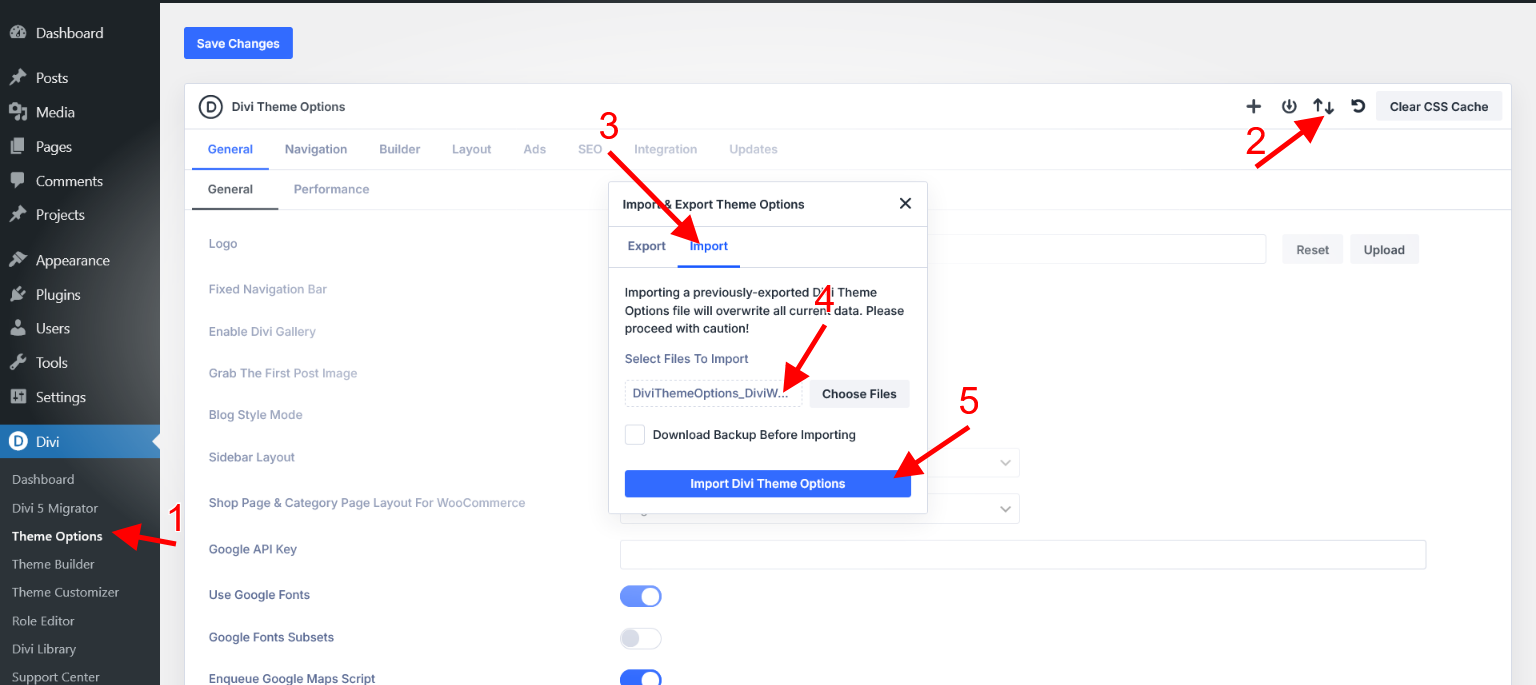
Task: Toggle Use Google Fonts switch
Action: 641,596
